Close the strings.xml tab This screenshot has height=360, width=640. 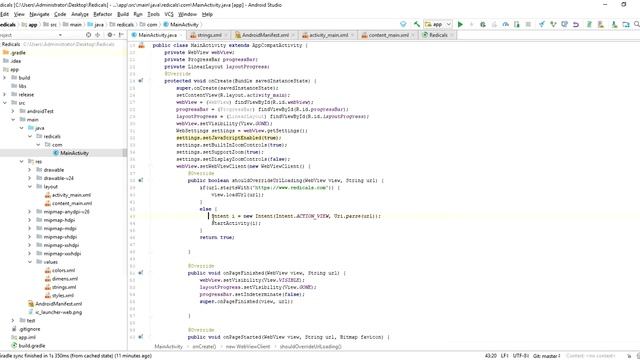click(226, 35)
